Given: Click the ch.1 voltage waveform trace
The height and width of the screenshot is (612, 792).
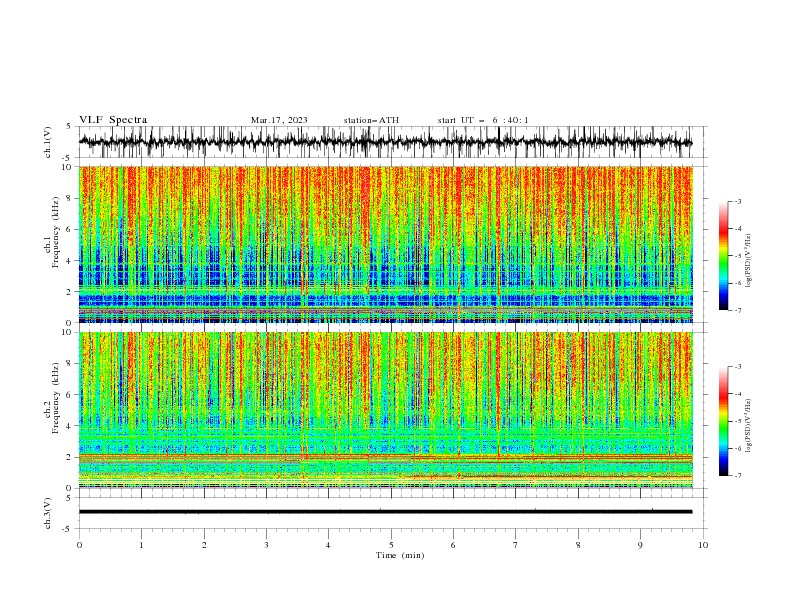Looking at the screenshot, I should [385, 142].
